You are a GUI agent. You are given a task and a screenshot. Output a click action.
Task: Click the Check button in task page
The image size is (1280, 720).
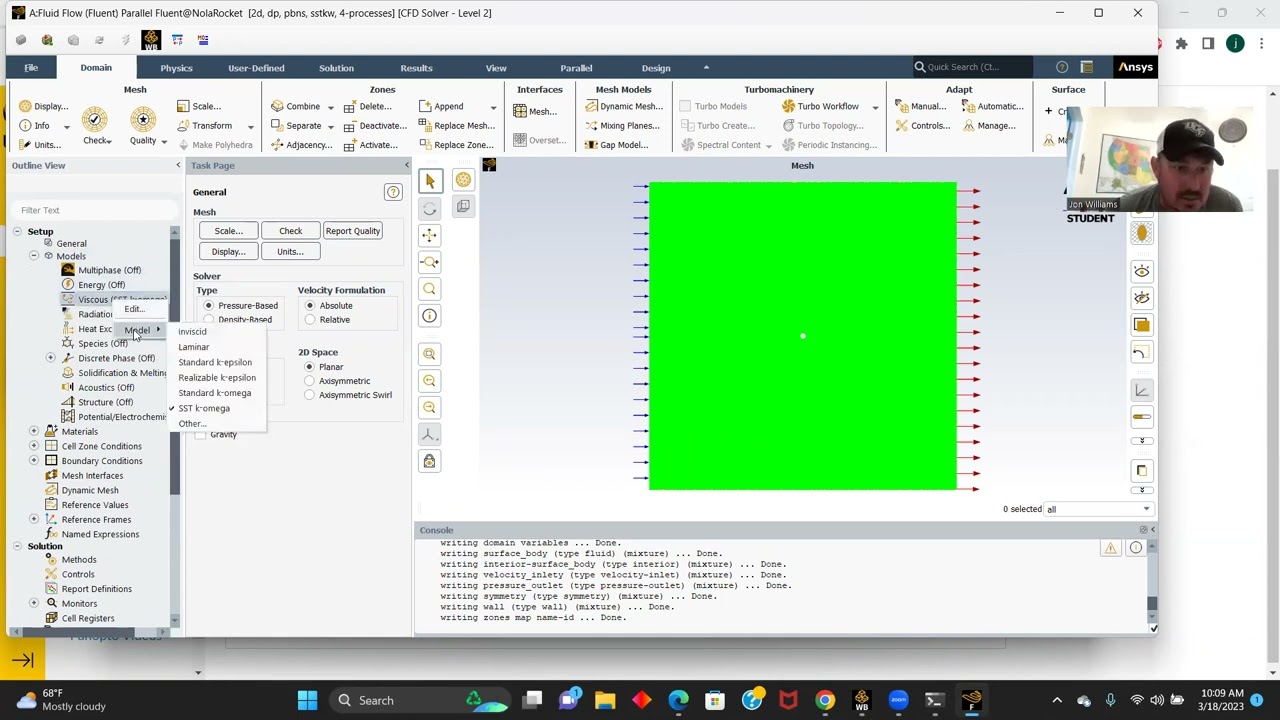point(290,231)
